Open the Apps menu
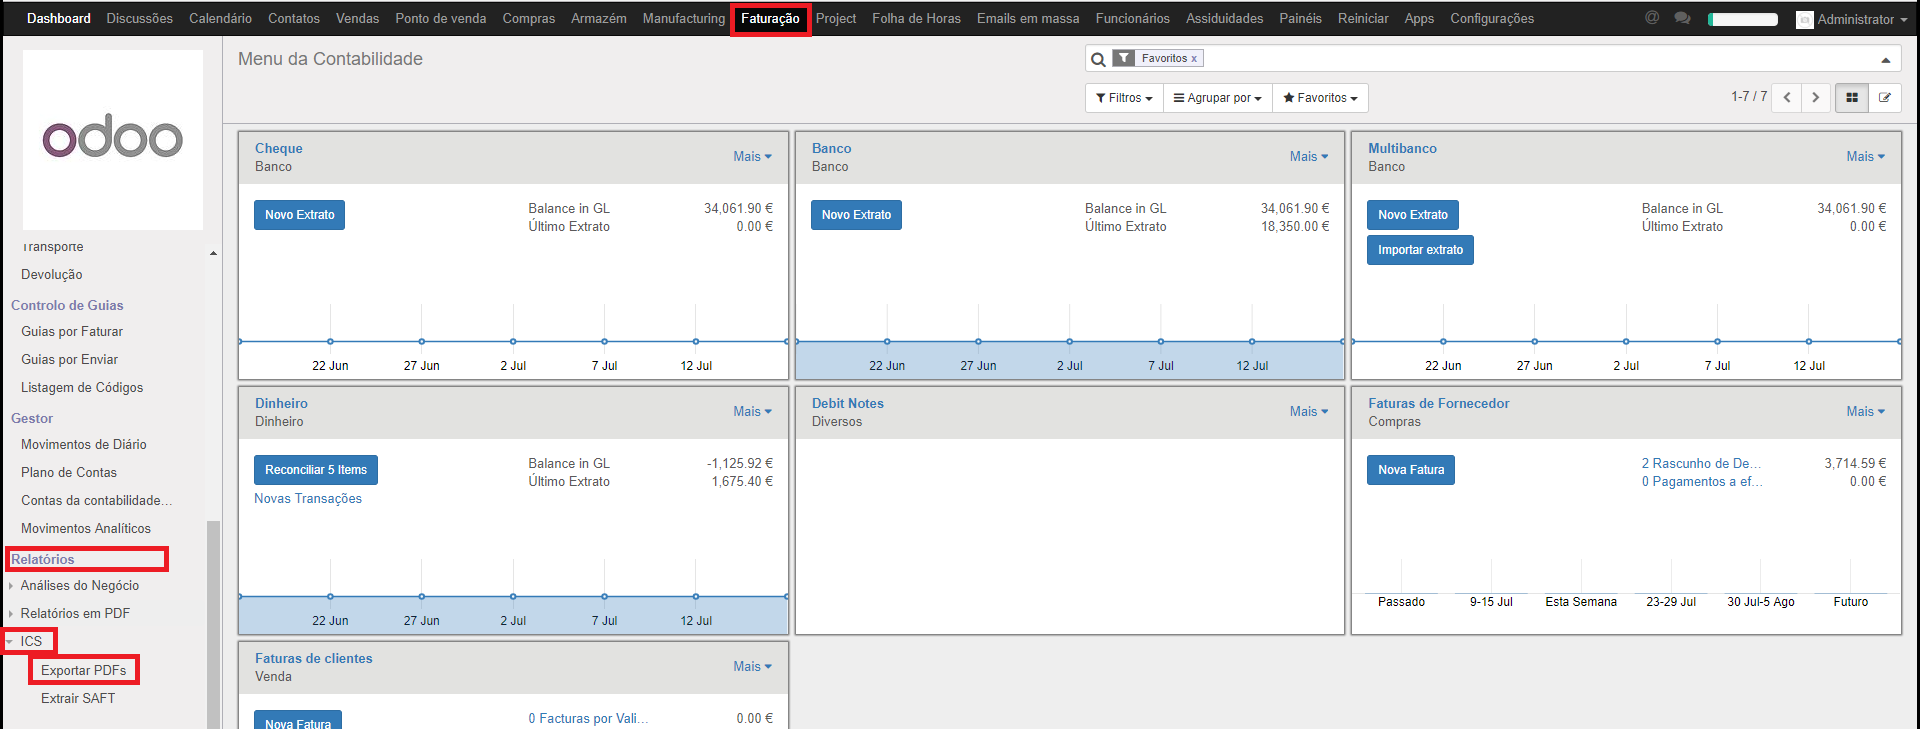The width and height of the screenshot is (1920, 729). (x=1419, y=18)
